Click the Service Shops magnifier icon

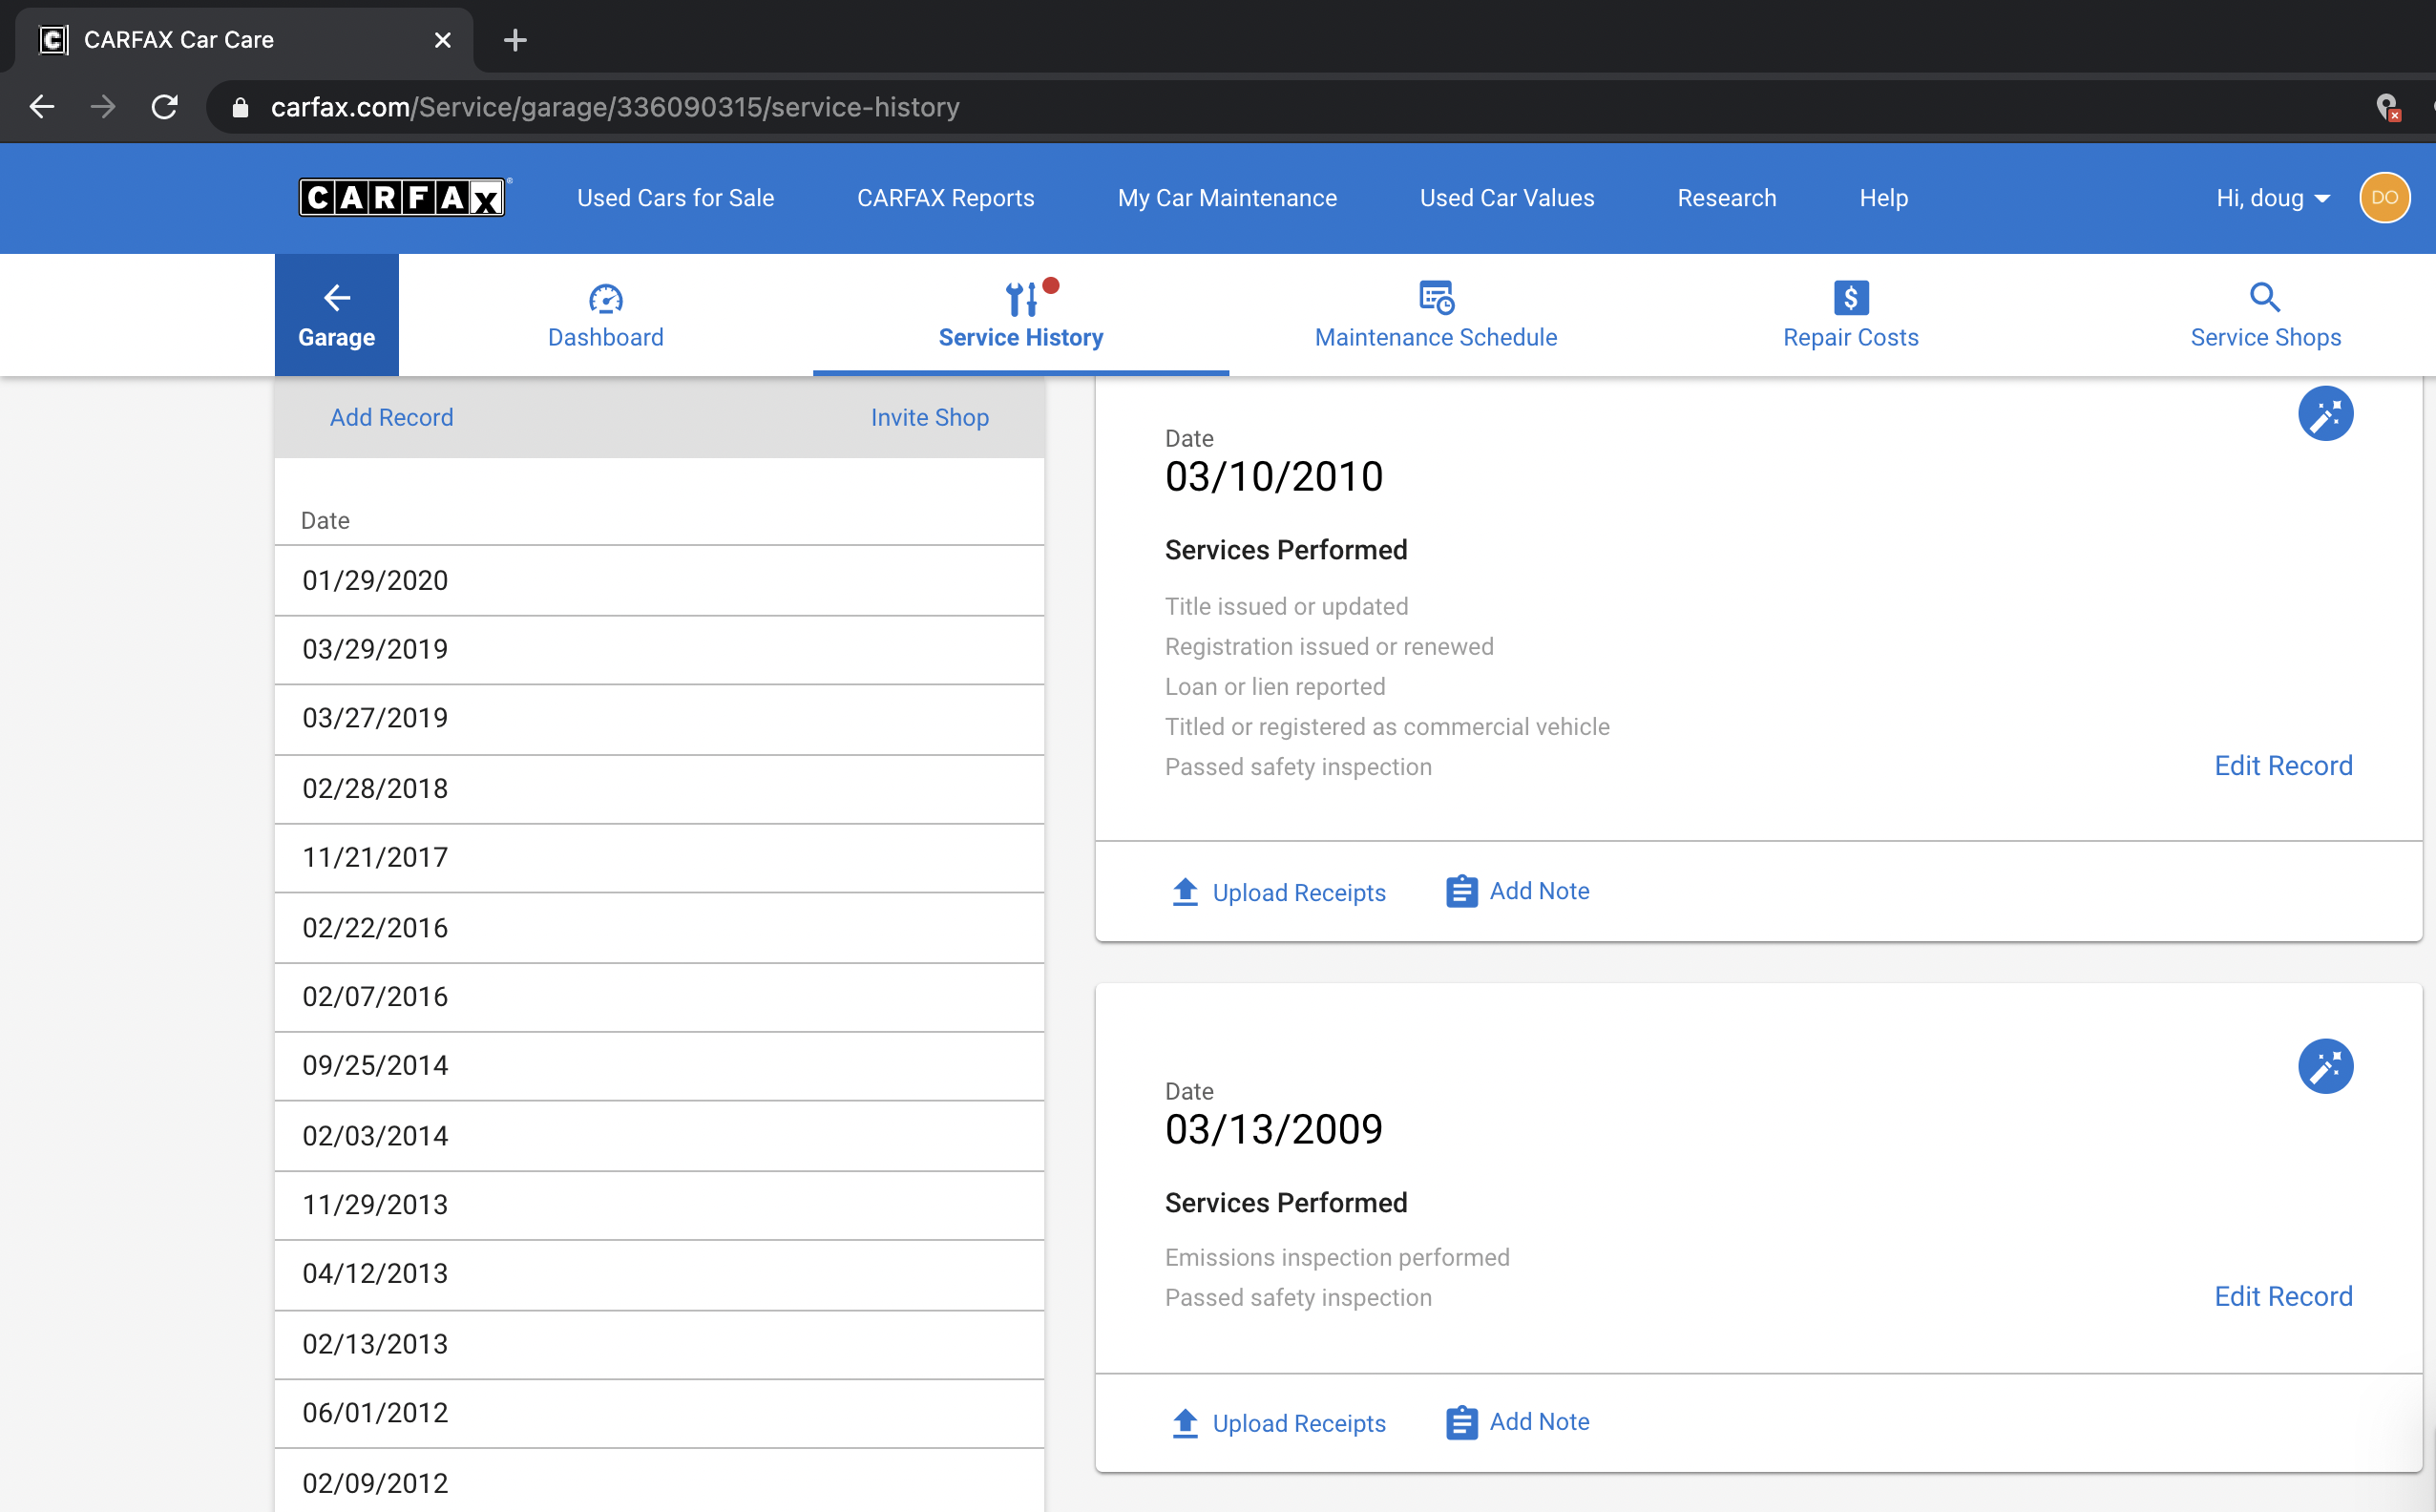[2264, 298]
